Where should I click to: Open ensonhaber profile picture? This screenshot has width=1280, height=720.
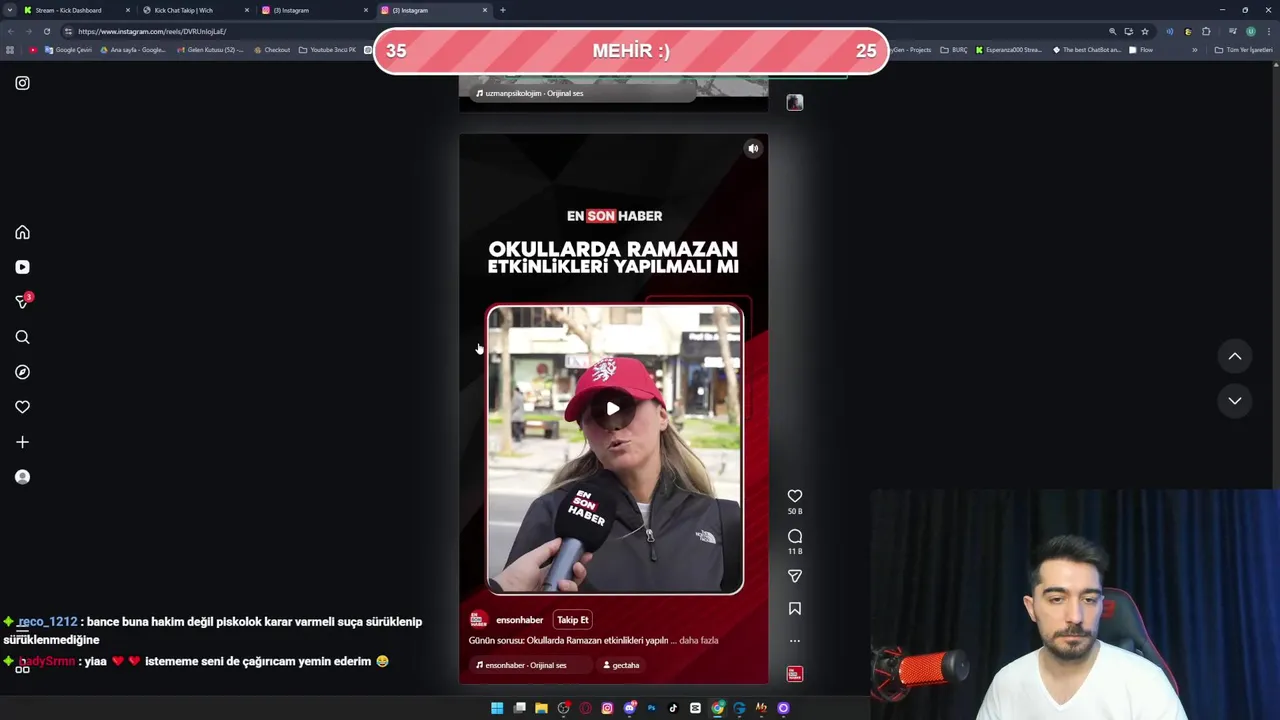coord(478,620)
